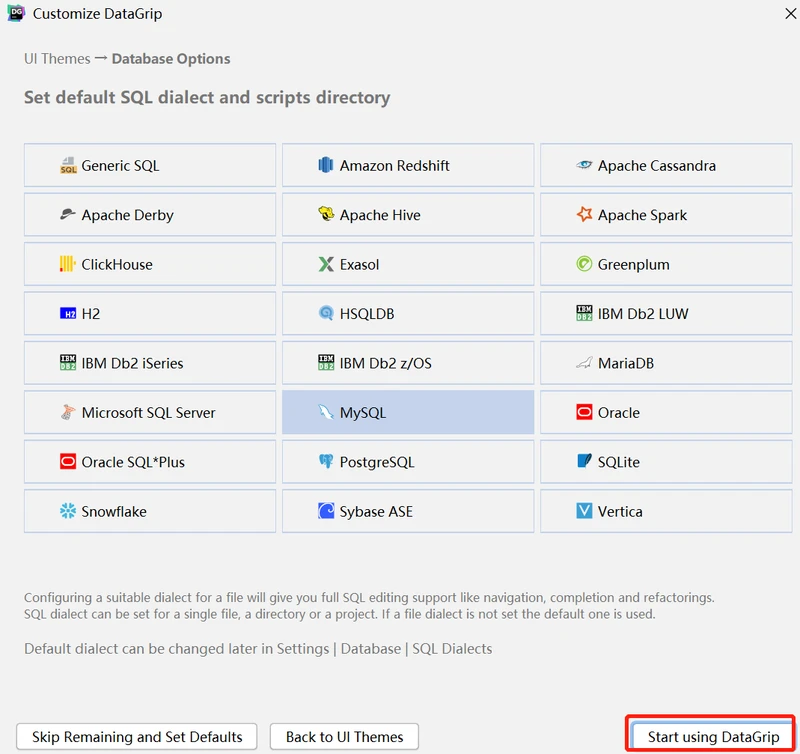Click Start using DataGrip button
Viewport: 800px width, 754px height.
(x=713, y=737)
